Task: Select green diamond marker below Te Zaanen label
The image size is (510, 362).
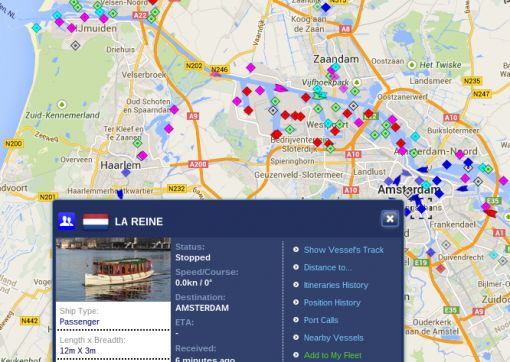Action: [x=138, y=144]
